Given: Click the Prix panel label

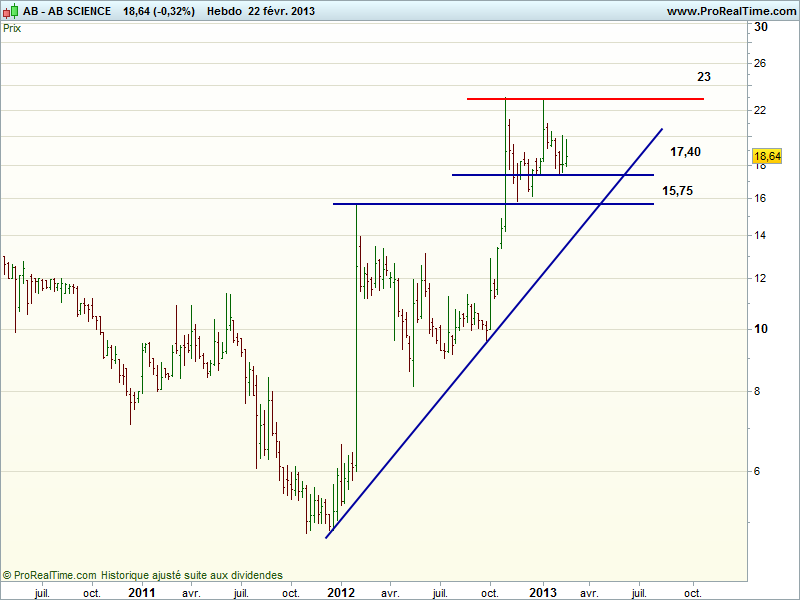Looking at the screenshot, I should [12, 28].
